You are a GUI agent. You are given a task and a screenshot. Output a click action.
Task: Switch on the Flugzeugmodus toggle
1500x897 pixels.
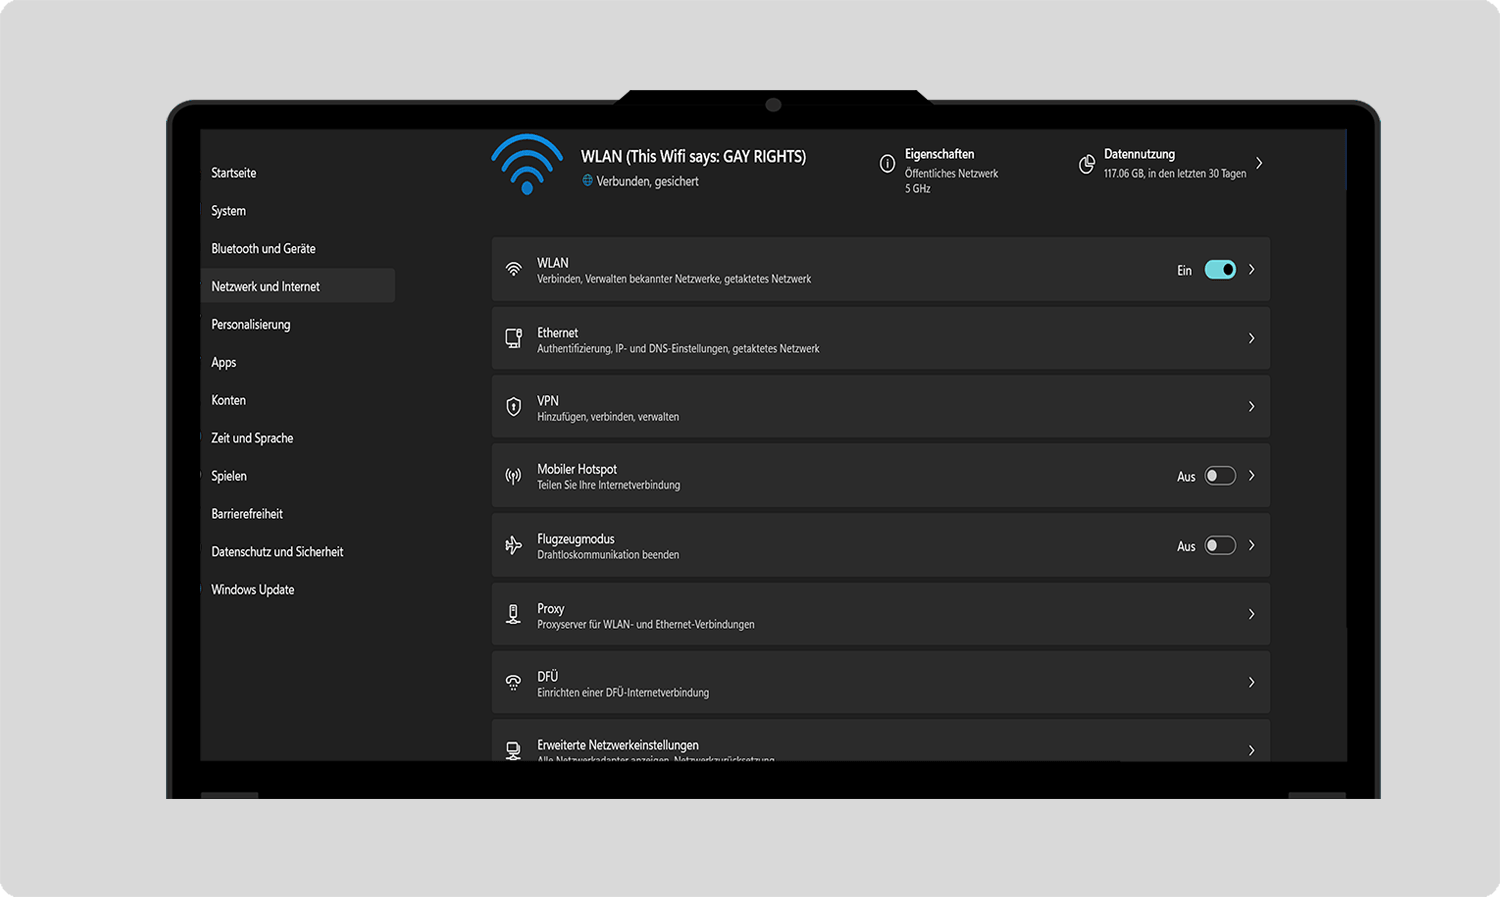coord(1220,545)
